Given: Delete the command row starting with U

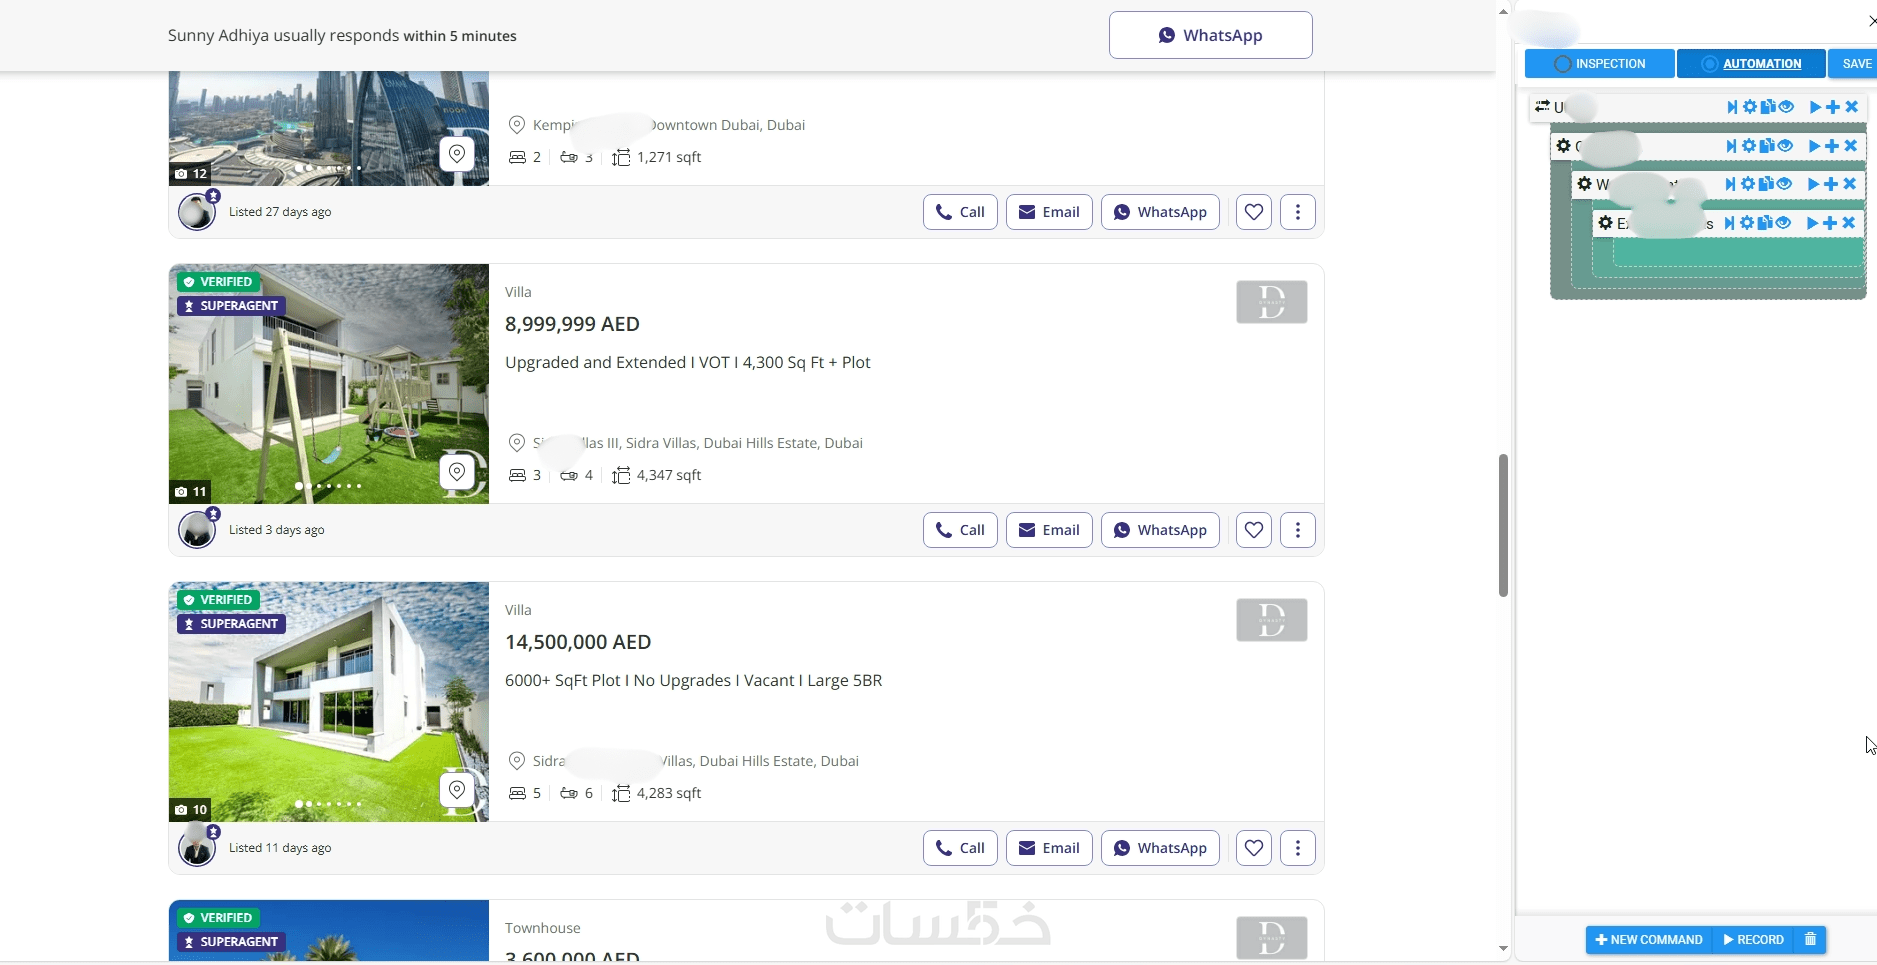Looking at the screenshot, I should pos(1851,107).
